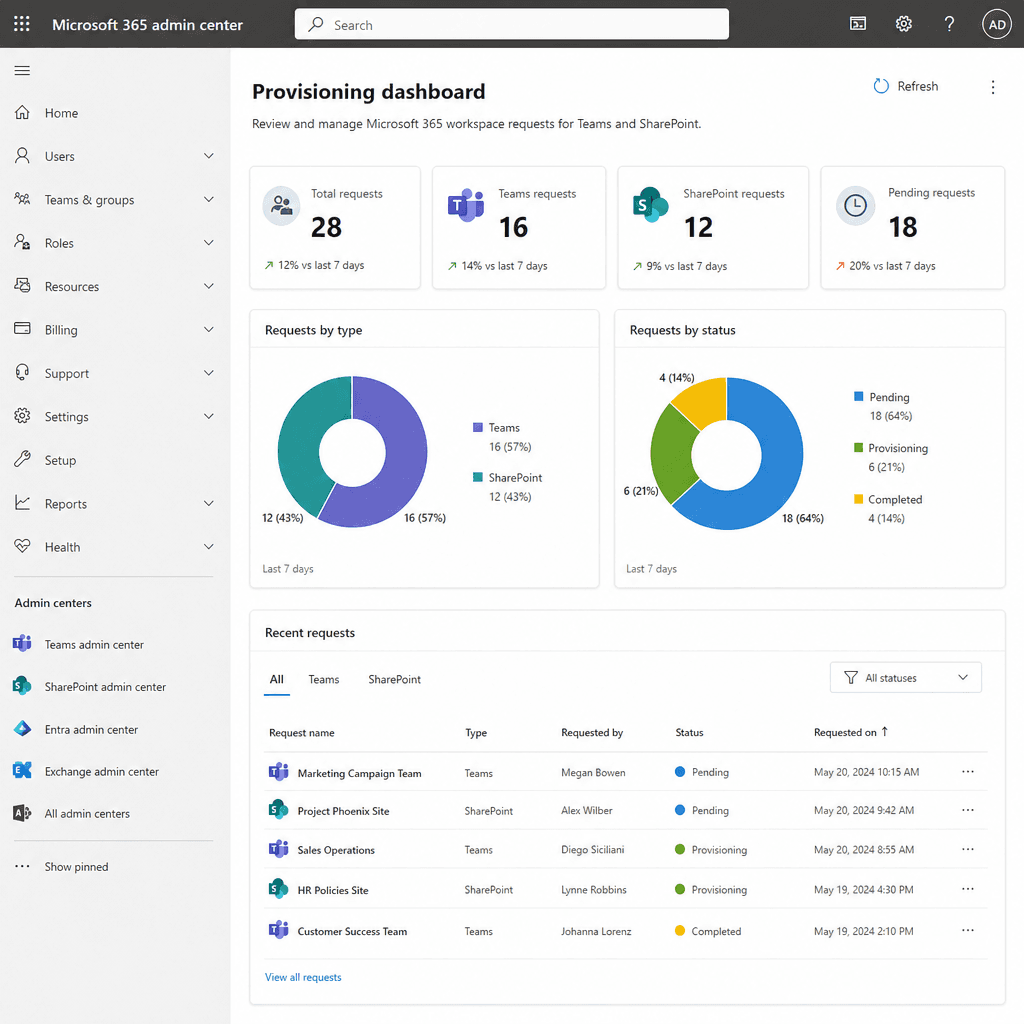Screen dimensions: 1024x1024
Task: Click the Show pinned ellipsis icon
Action: [x=22, y=866]
